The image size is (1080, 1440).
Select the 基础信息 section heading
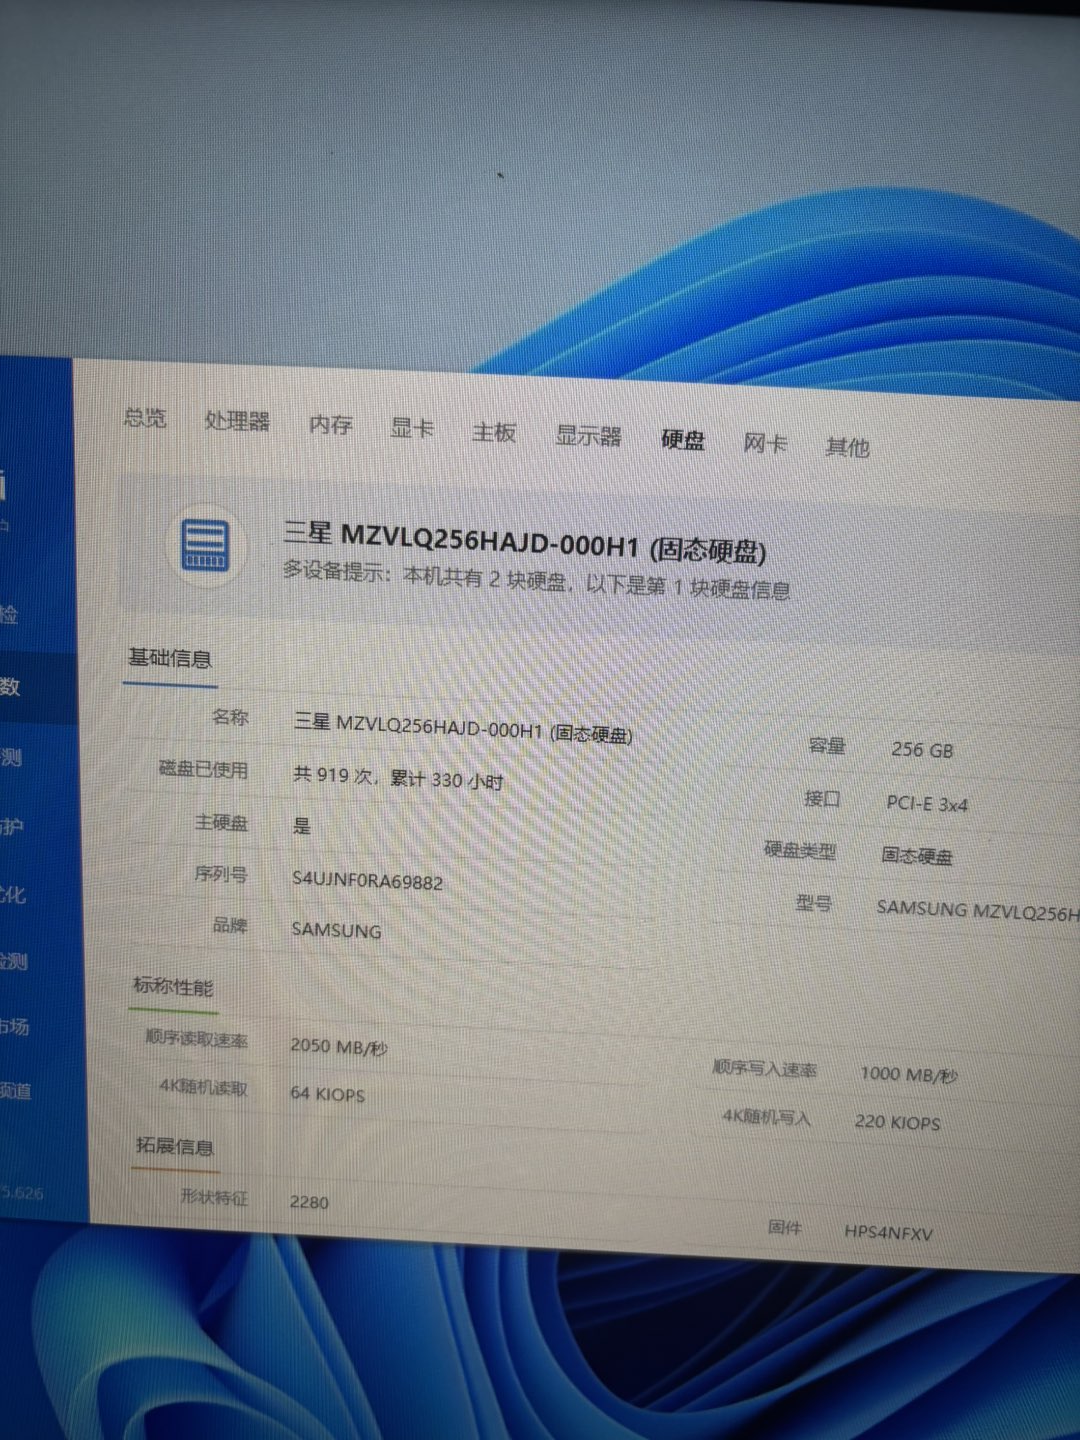click(x=170, y=658)
